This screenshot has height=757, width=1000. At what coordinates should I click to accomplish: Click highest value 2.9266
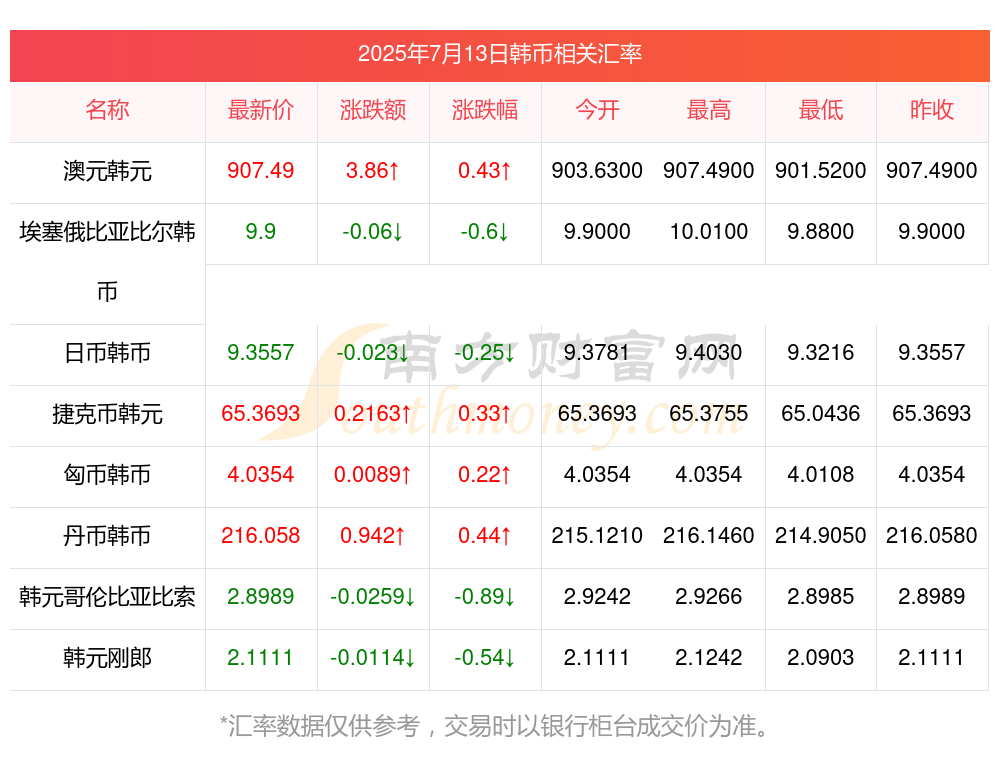pos(709,597)
